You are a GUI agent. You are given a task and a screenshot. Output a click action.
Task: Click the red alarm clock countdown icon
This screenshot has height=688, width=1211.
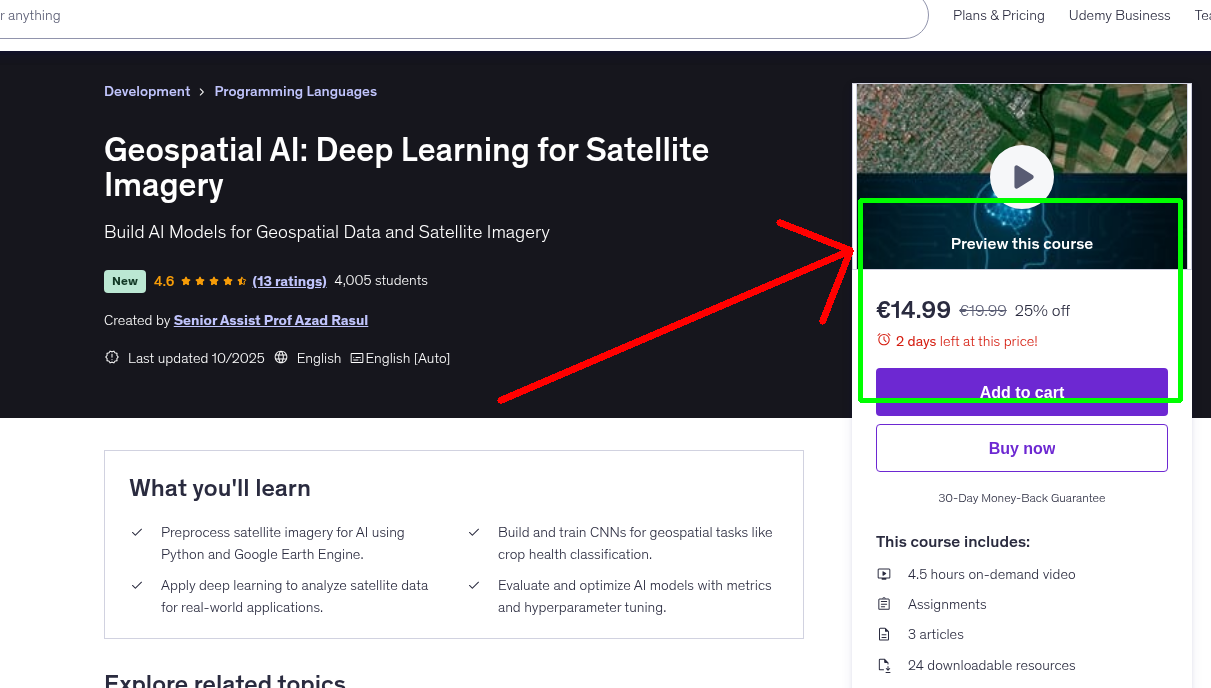point(885,340)
